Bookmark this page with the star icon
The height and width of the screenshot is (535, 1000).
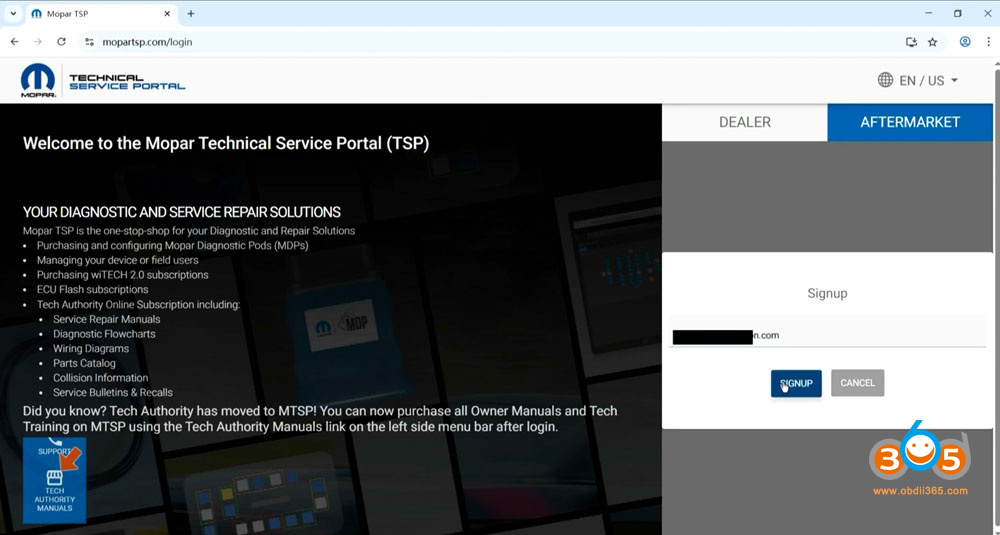(932, 42)
